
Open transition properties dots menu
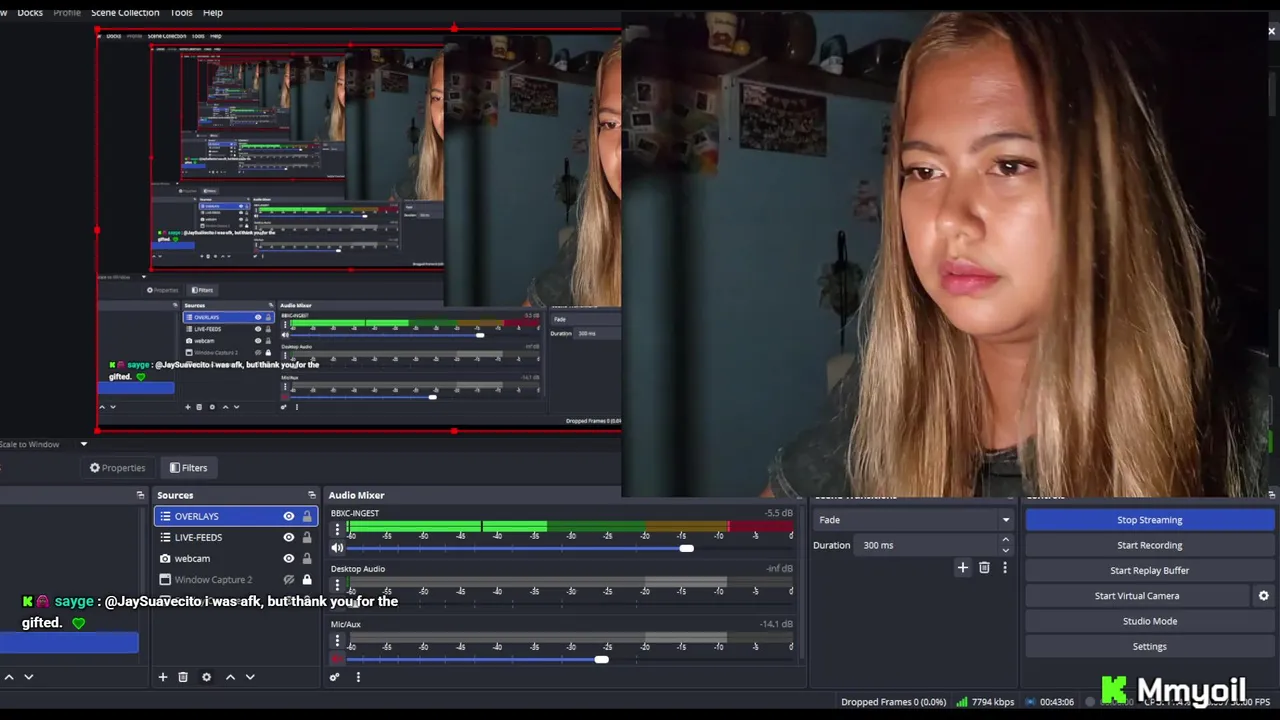[1005, 568]
